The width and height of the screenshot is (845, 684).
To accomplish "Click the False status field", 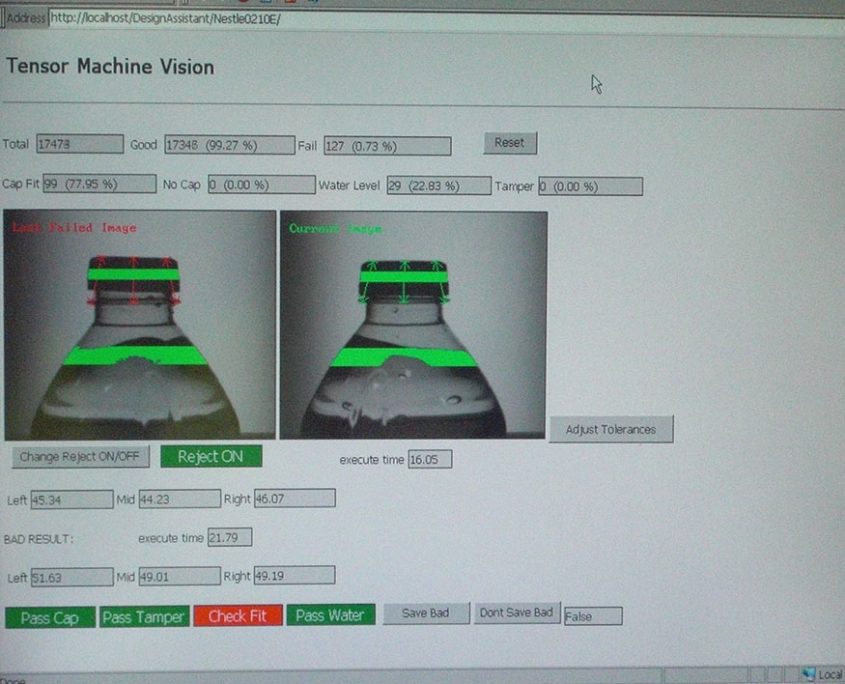I will [592, 615].
